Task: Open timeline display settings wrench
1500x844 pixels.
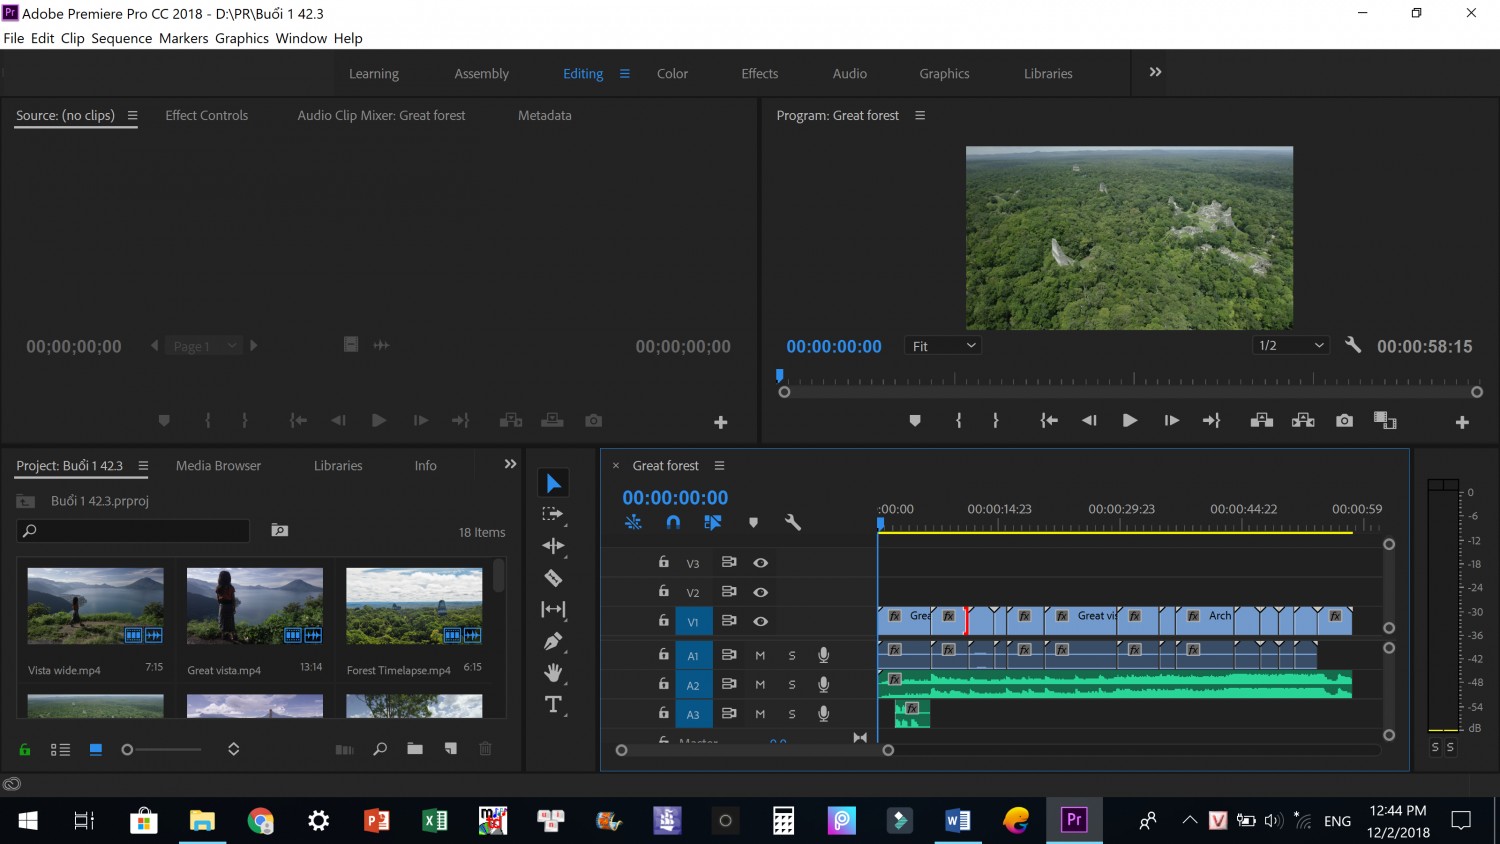Action: coord(793,522)
